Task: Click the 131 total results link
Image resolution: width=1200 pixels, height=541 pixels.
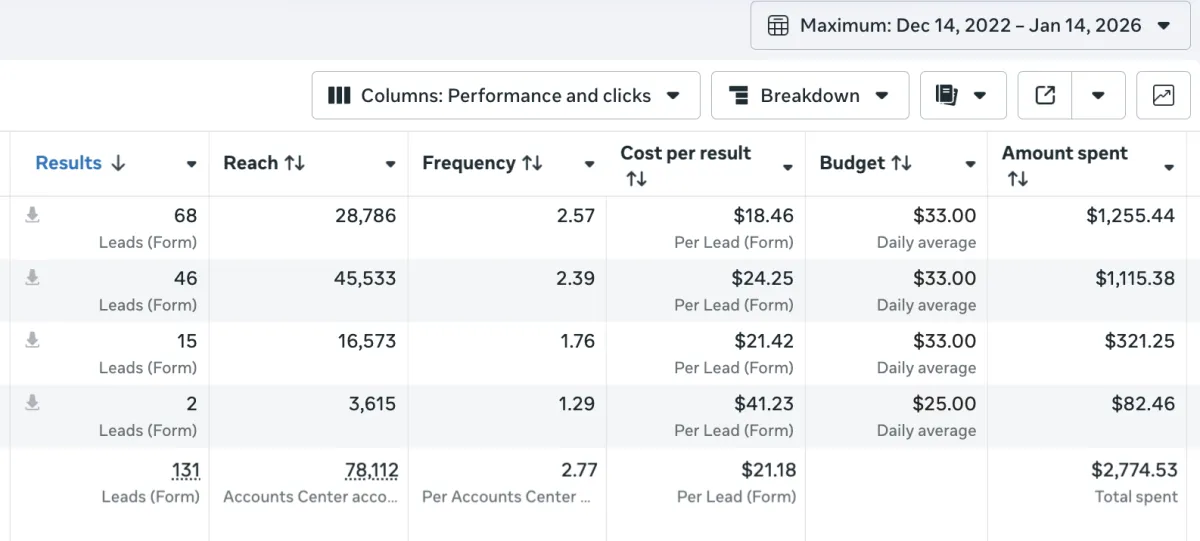Action: [185, 470]
